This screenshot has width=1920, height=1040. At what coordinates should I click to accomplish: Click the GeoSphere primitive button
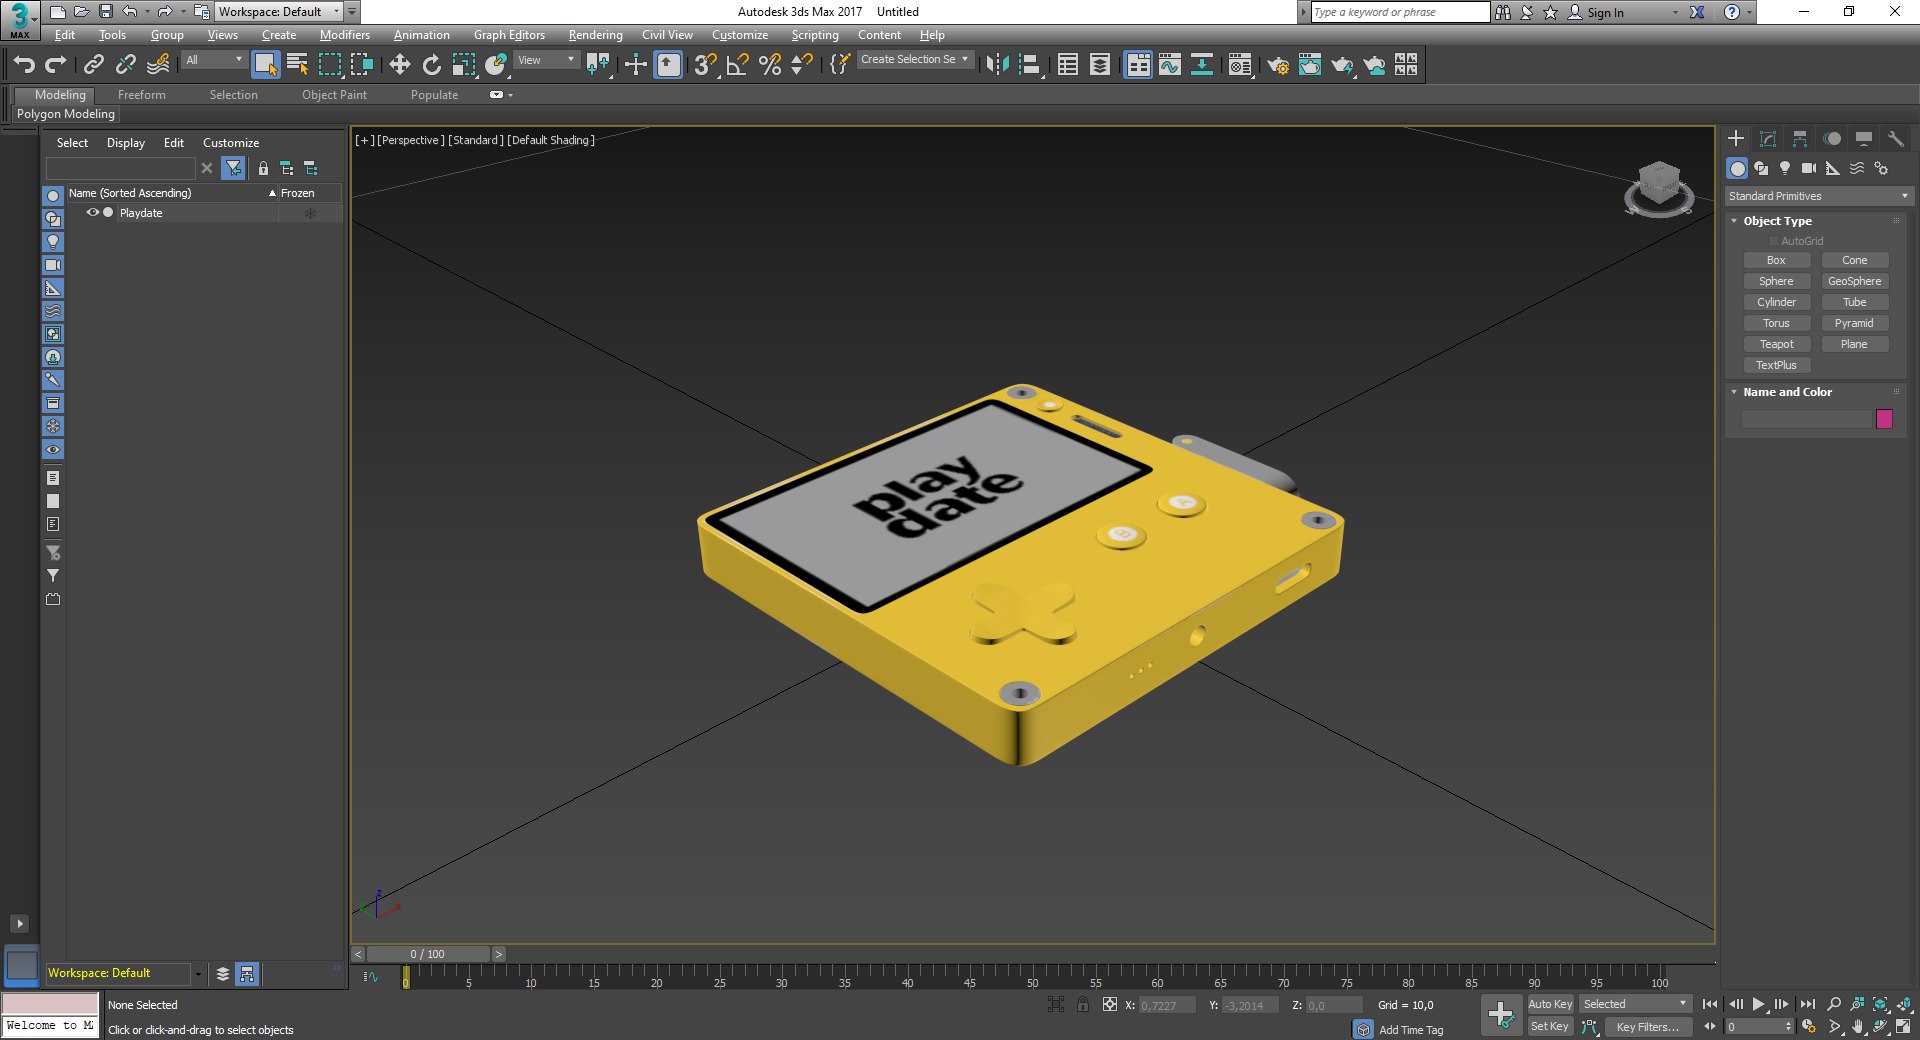1855,281
